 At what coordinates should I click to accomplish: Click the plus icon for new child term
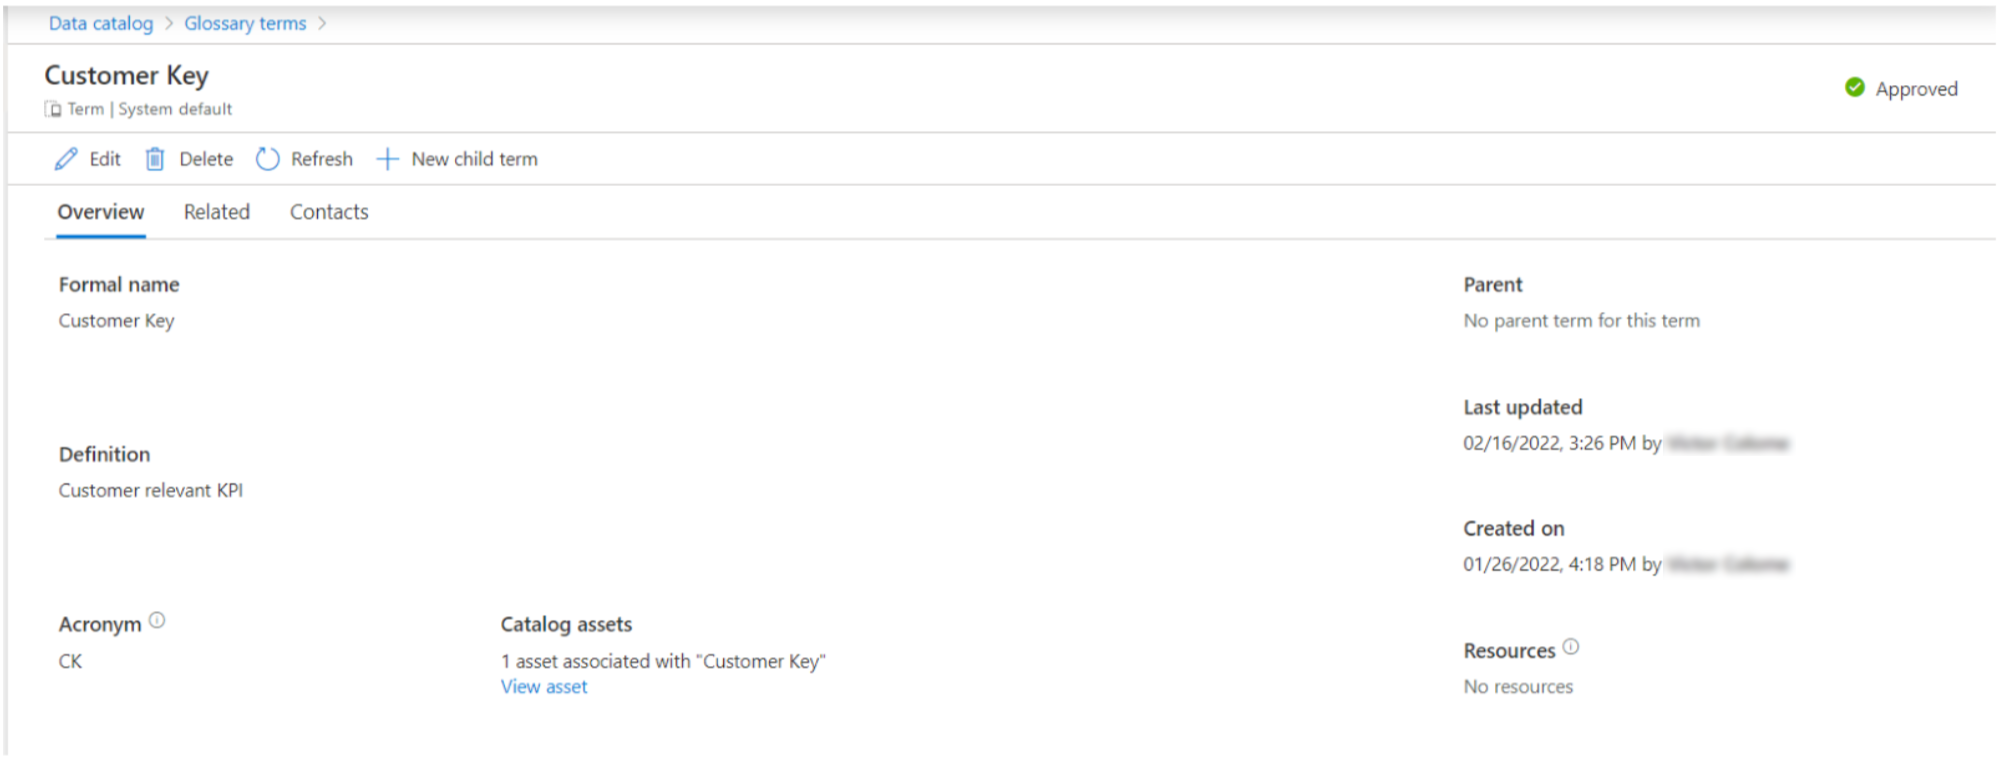[x=387, y=159]
